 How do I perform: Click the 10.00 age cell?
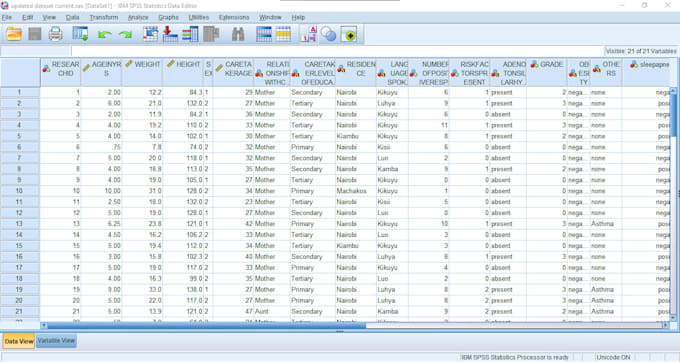coord(101,191)
